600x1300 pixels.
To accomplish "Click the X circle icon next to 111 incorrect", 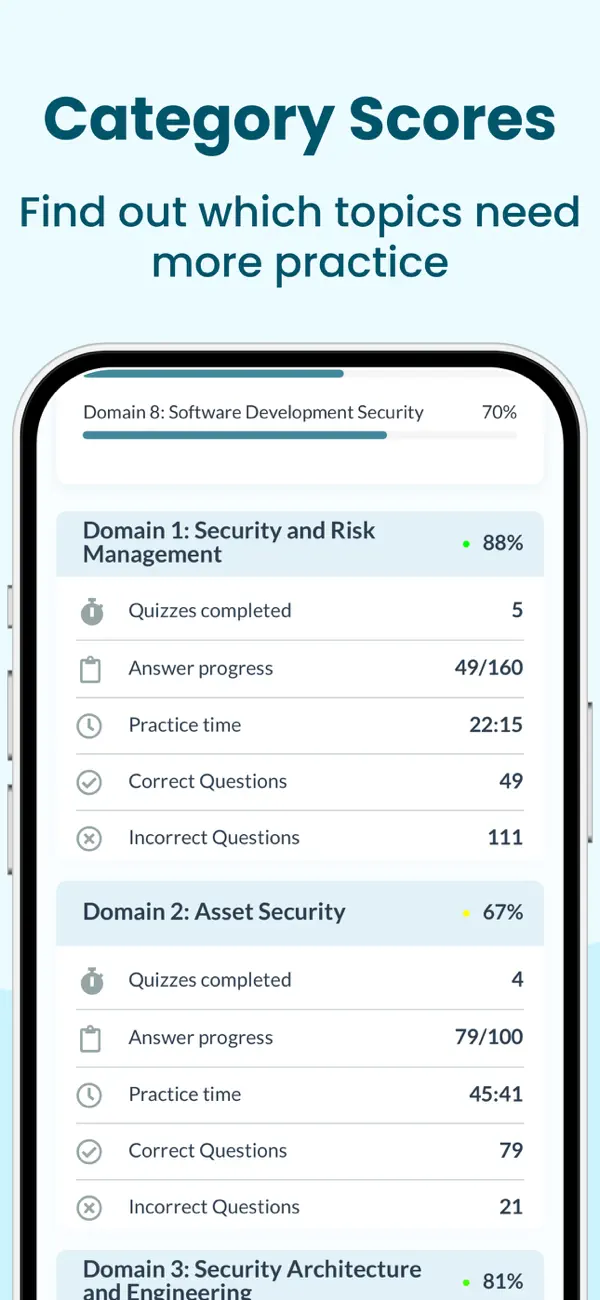I will pyautogui.click(x=90, y=838).
